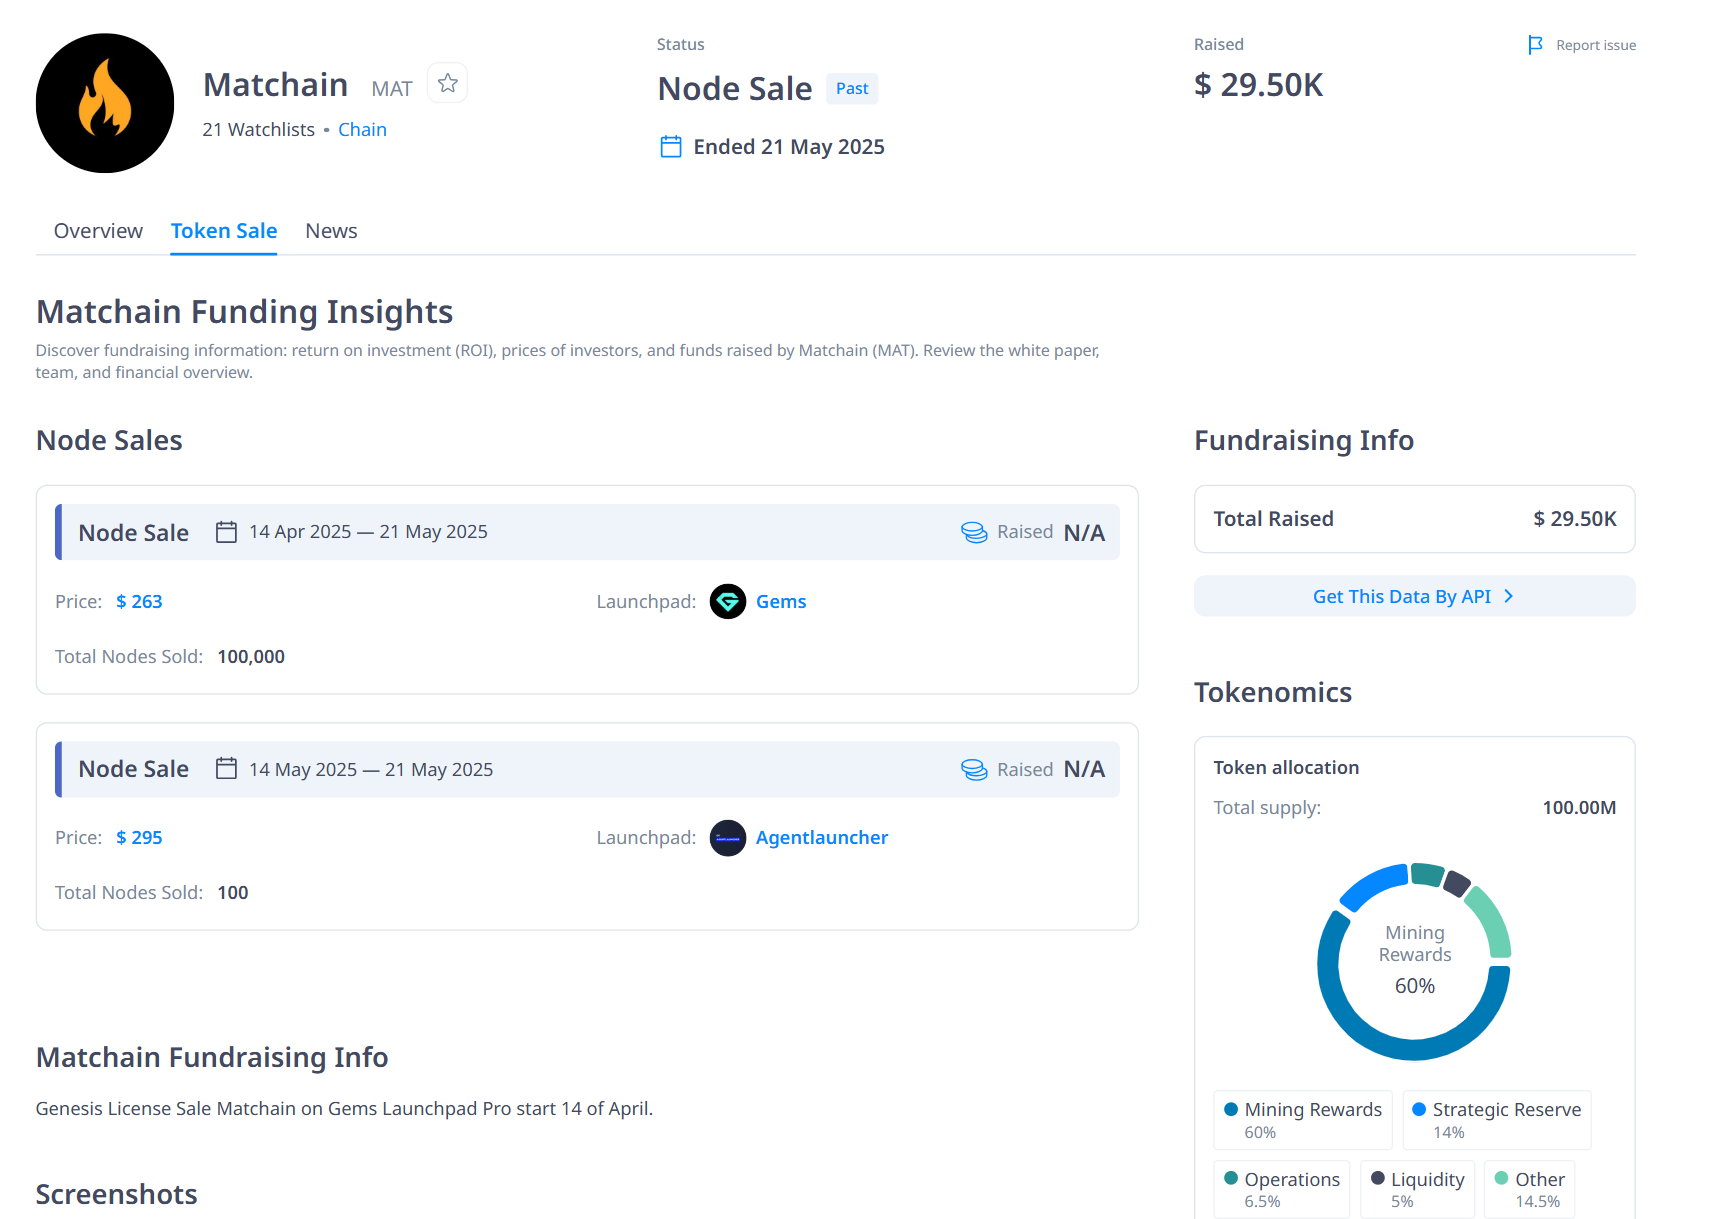Viewport: 1721px width, 1219px height.
Task: Select Other legend item
Action: (x=1529, y=1189)
